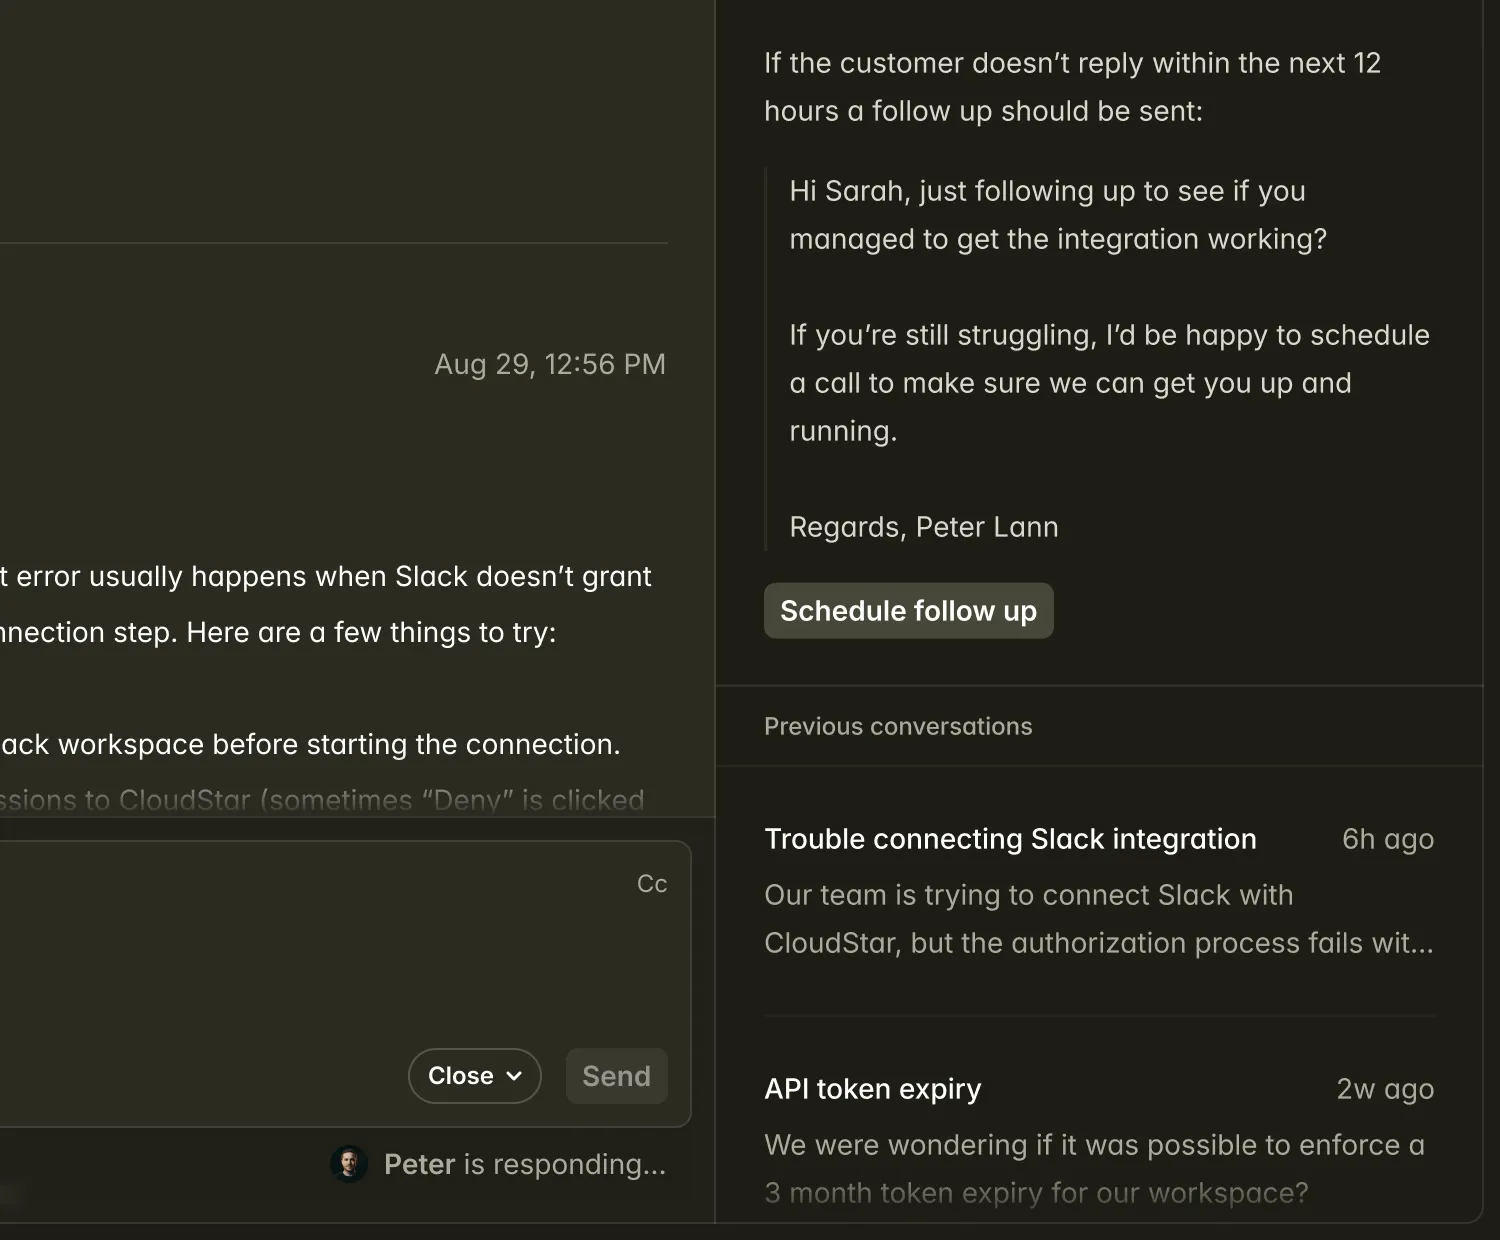Click Peter's avatar photo
1500x1240 pixels.
click(x=349, y=1164)
